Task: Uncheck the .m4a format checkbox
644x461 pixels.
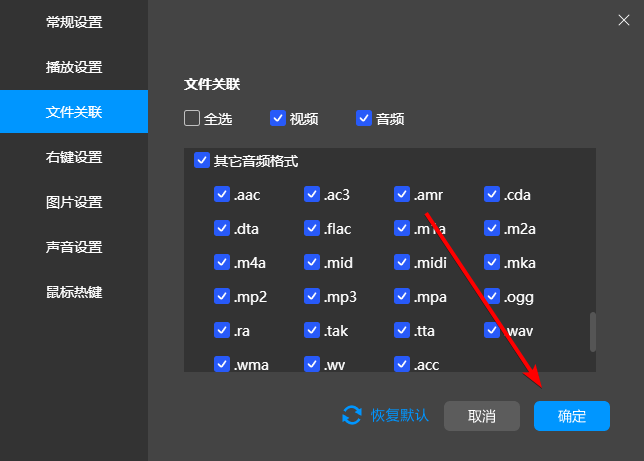Action: click(222, 263)
